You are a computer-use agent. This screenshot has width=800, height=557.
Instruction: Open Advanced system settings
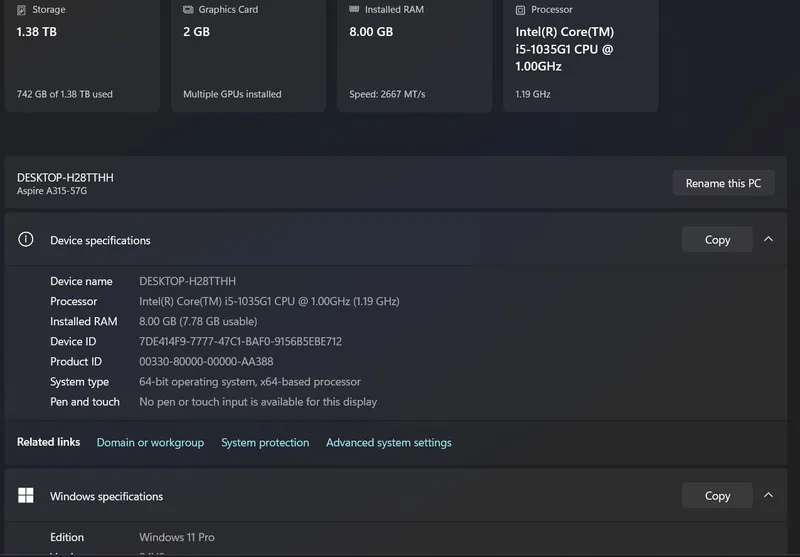click(x=389, y=443)
